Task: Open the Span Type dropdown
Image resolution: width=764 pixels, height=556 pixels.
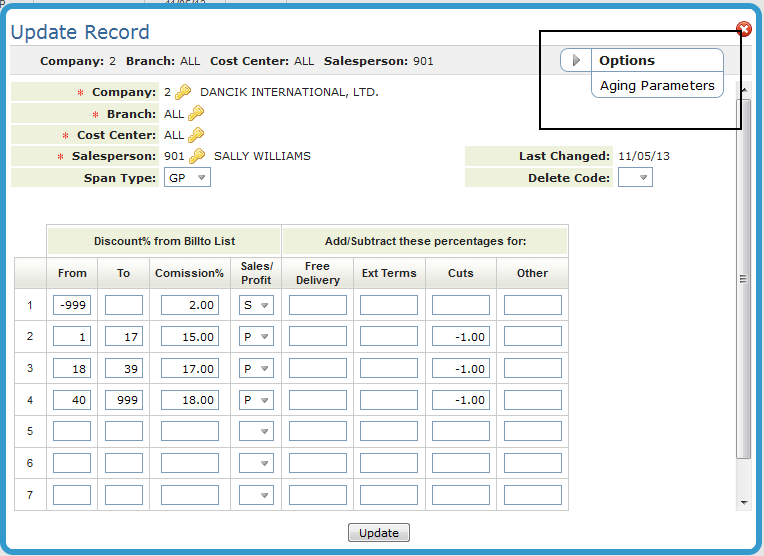Action: [187, 178]
